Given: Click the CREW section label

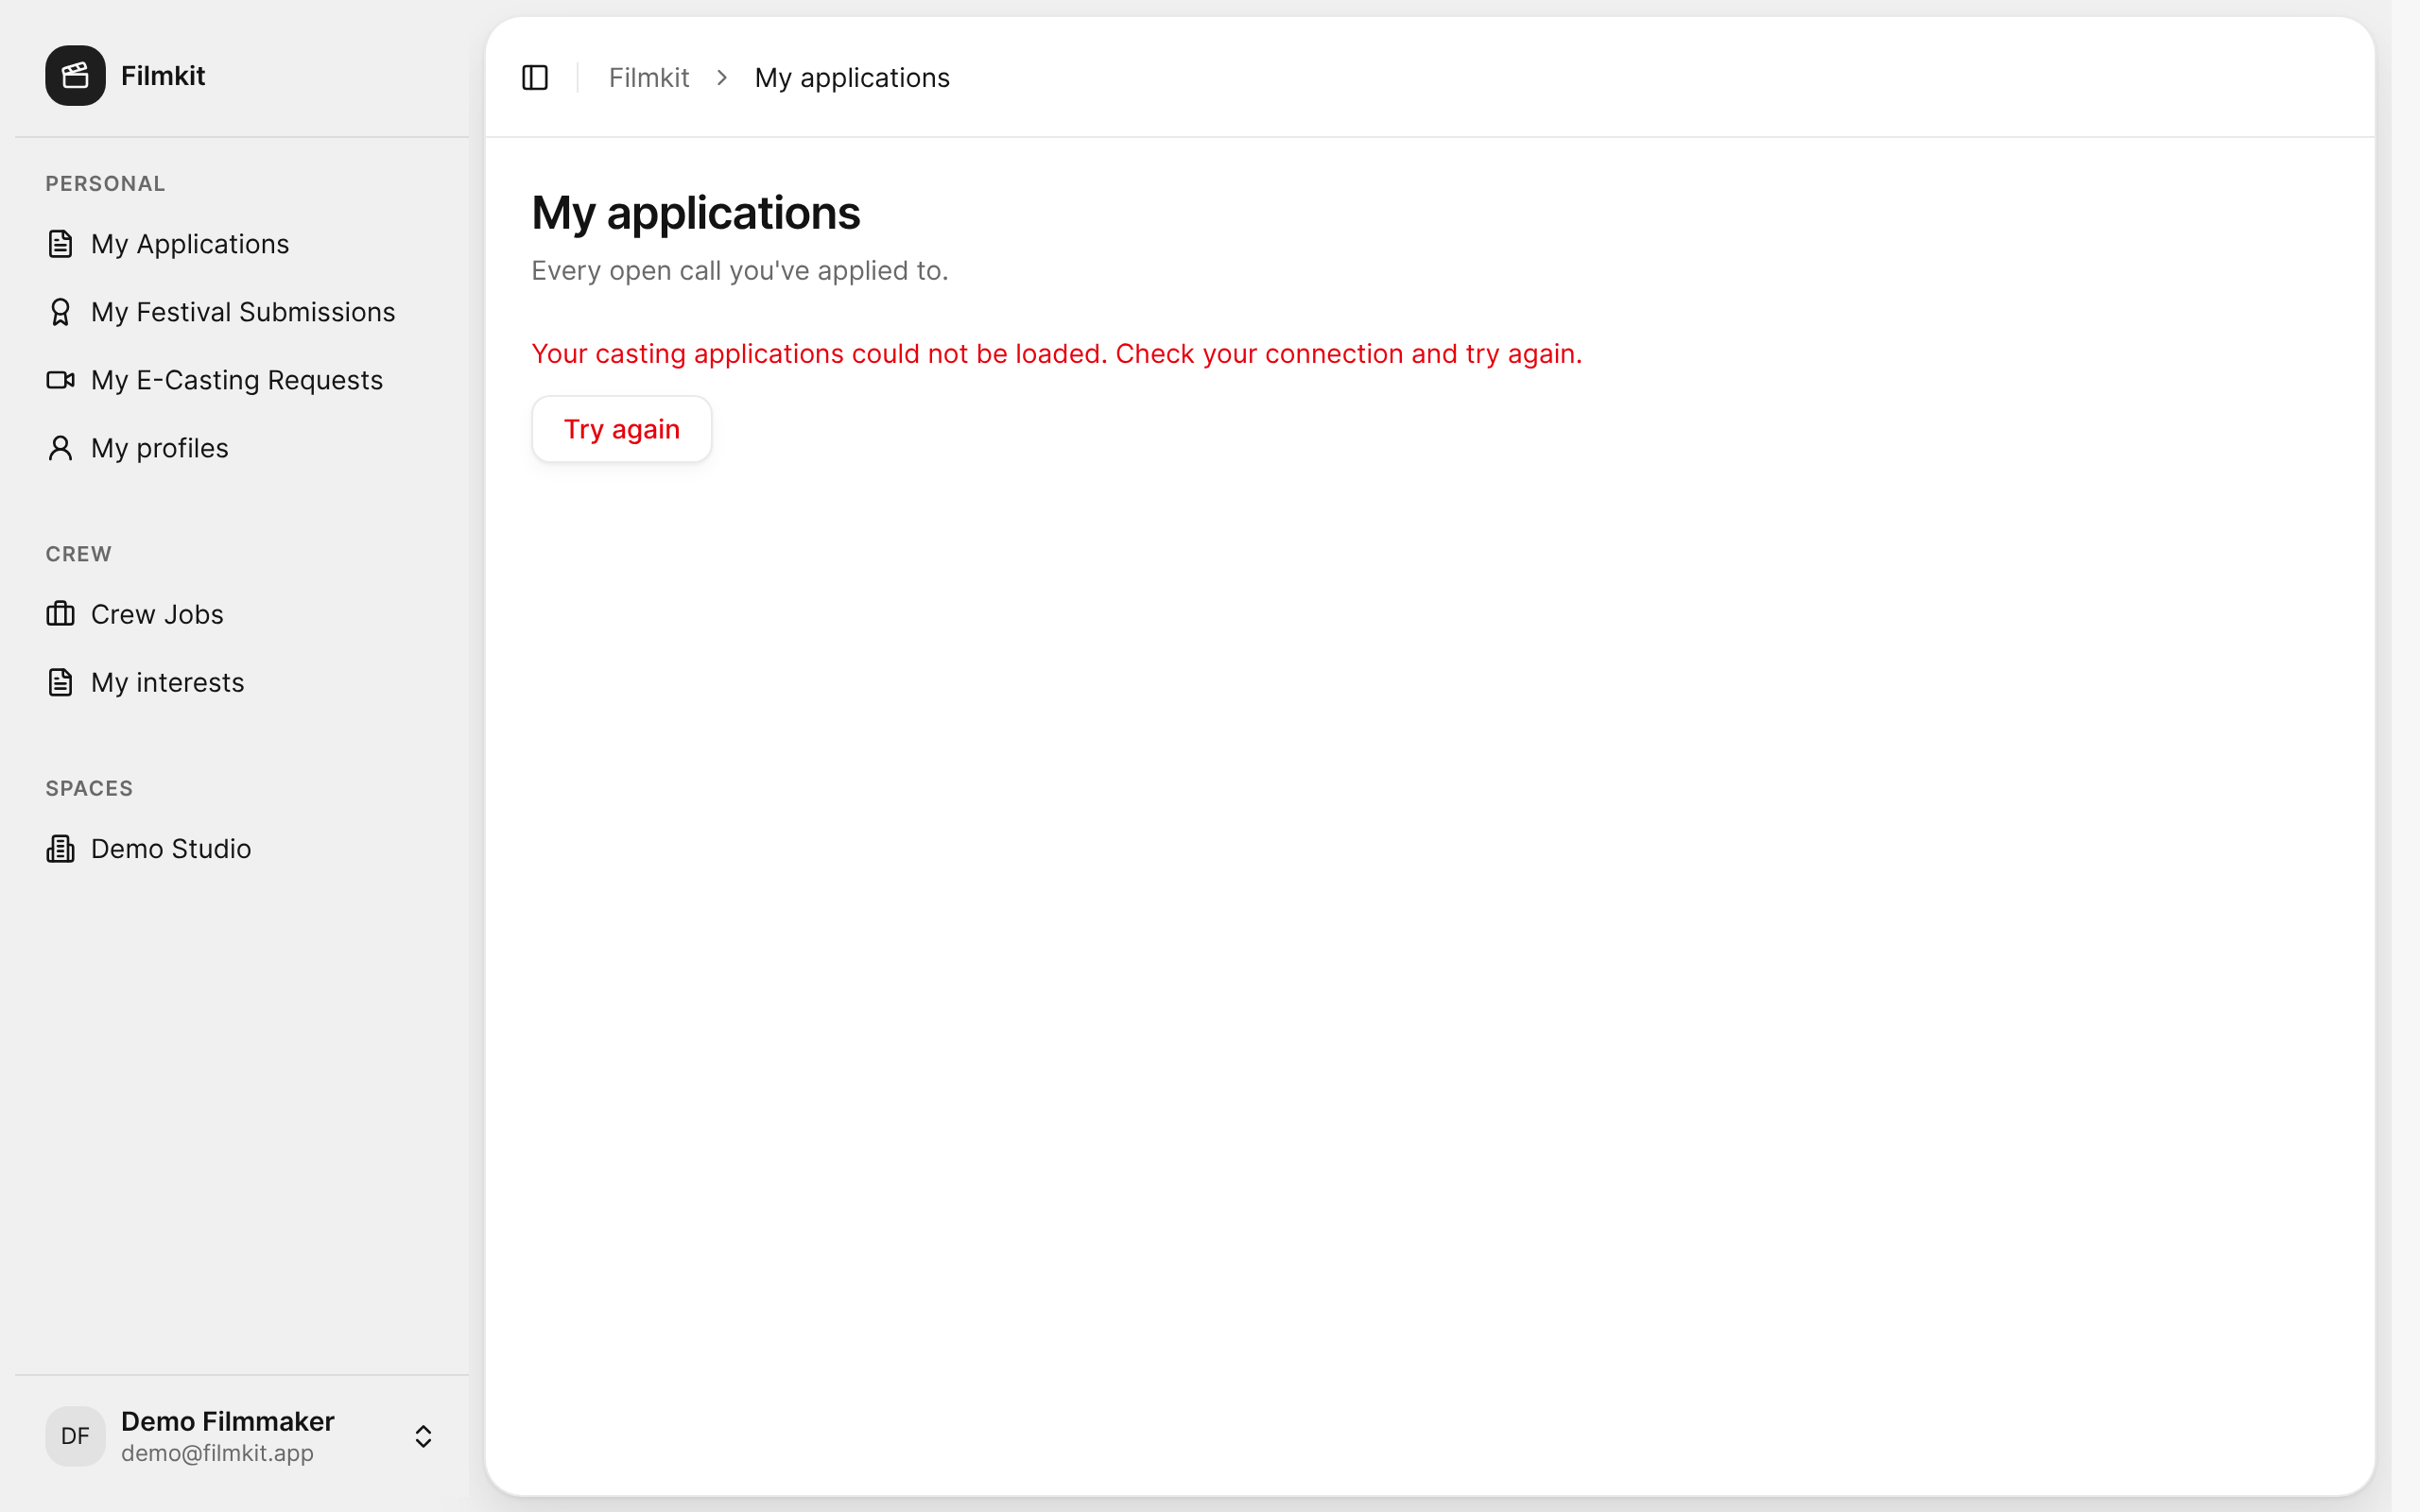Looking at the screenshot, I should click(78, 554).
